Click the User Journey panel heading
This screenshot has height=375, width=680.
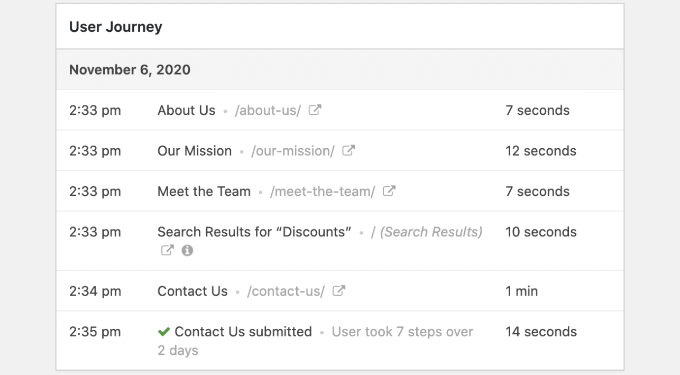[116, 27]
